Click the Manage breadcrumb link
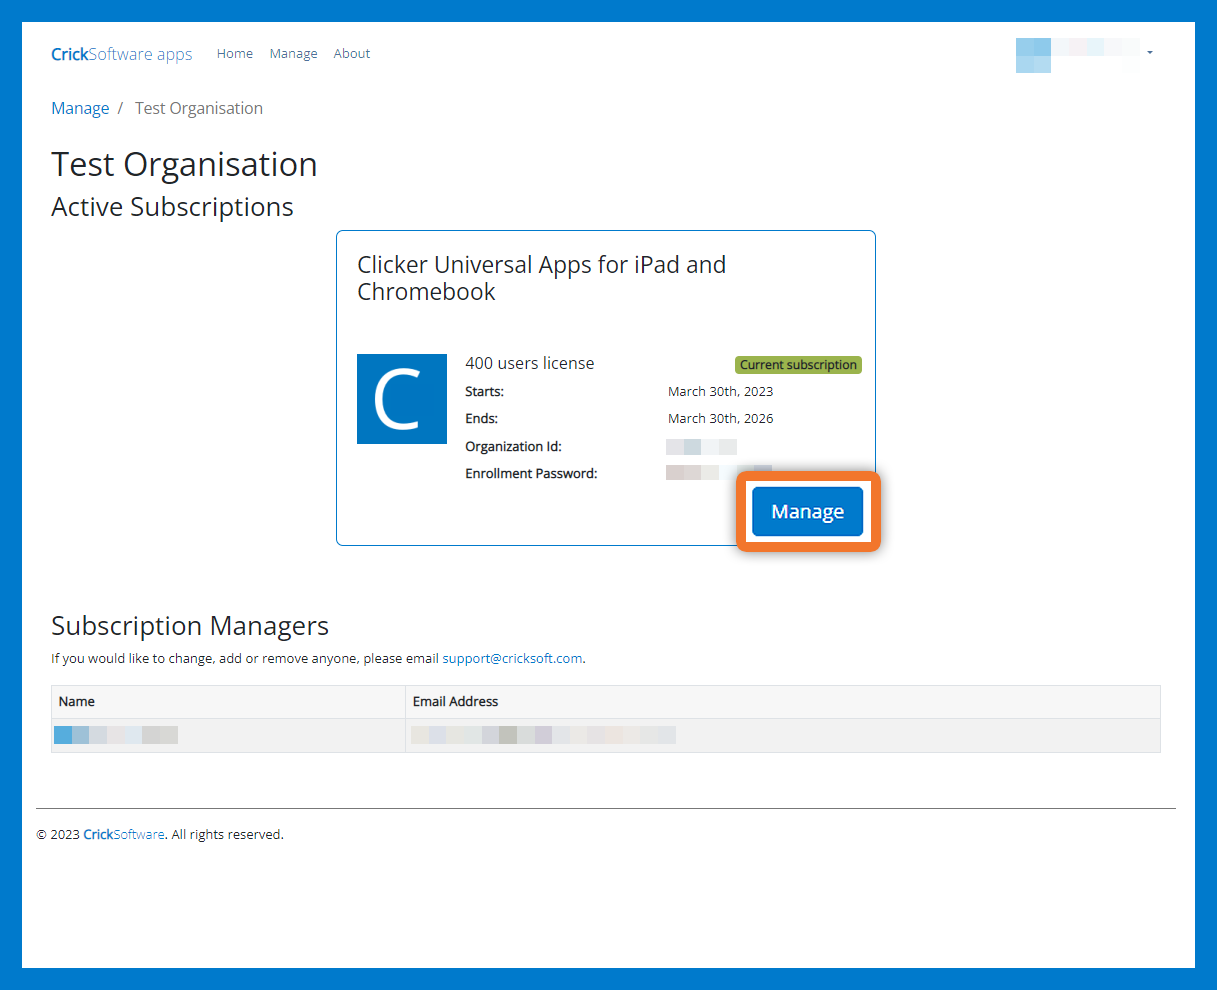This screenshot has width=1217, height=990. tap(80, 109)
